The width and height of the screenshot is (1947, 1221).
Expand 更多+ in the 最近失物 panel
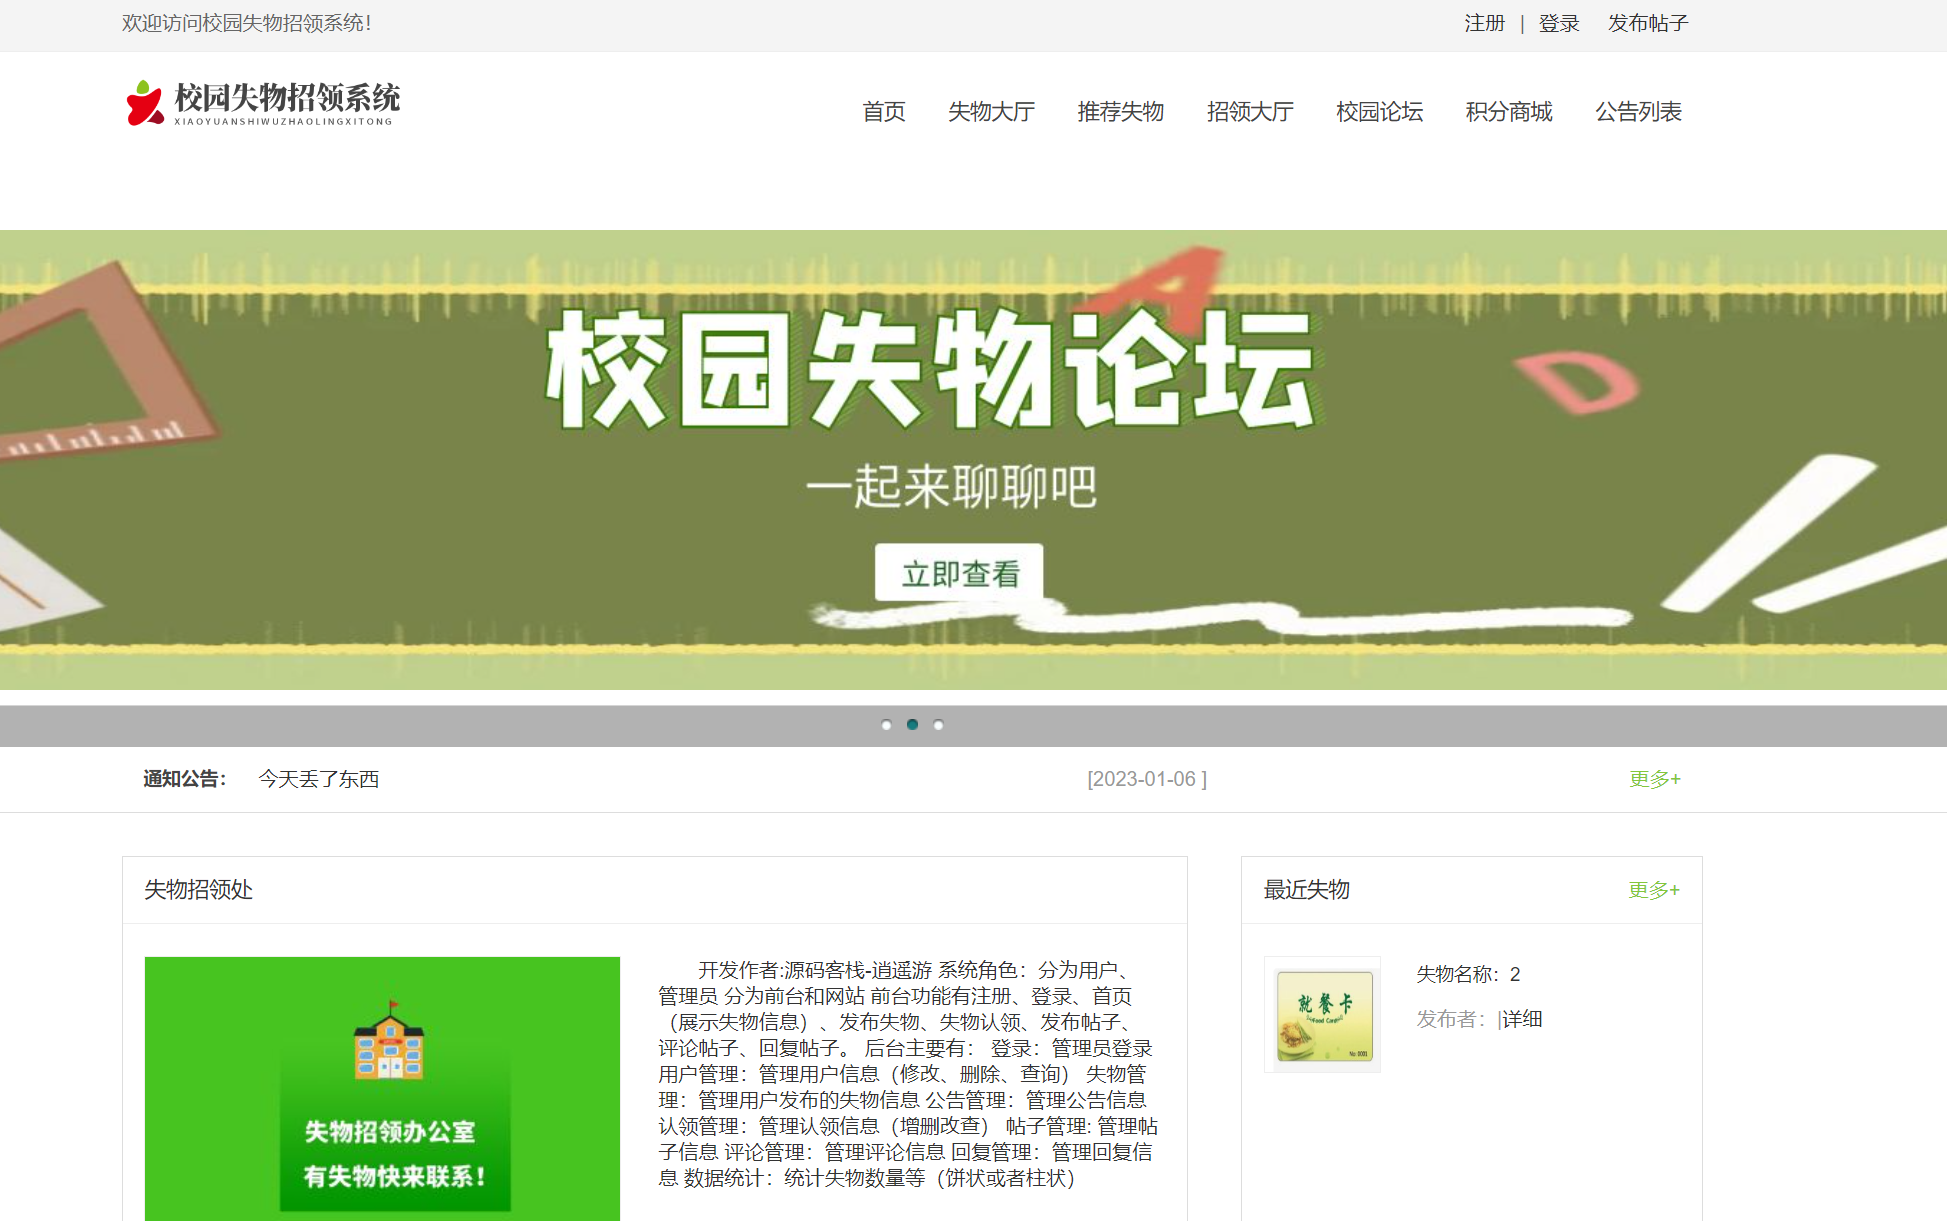tap(1653, 890)
